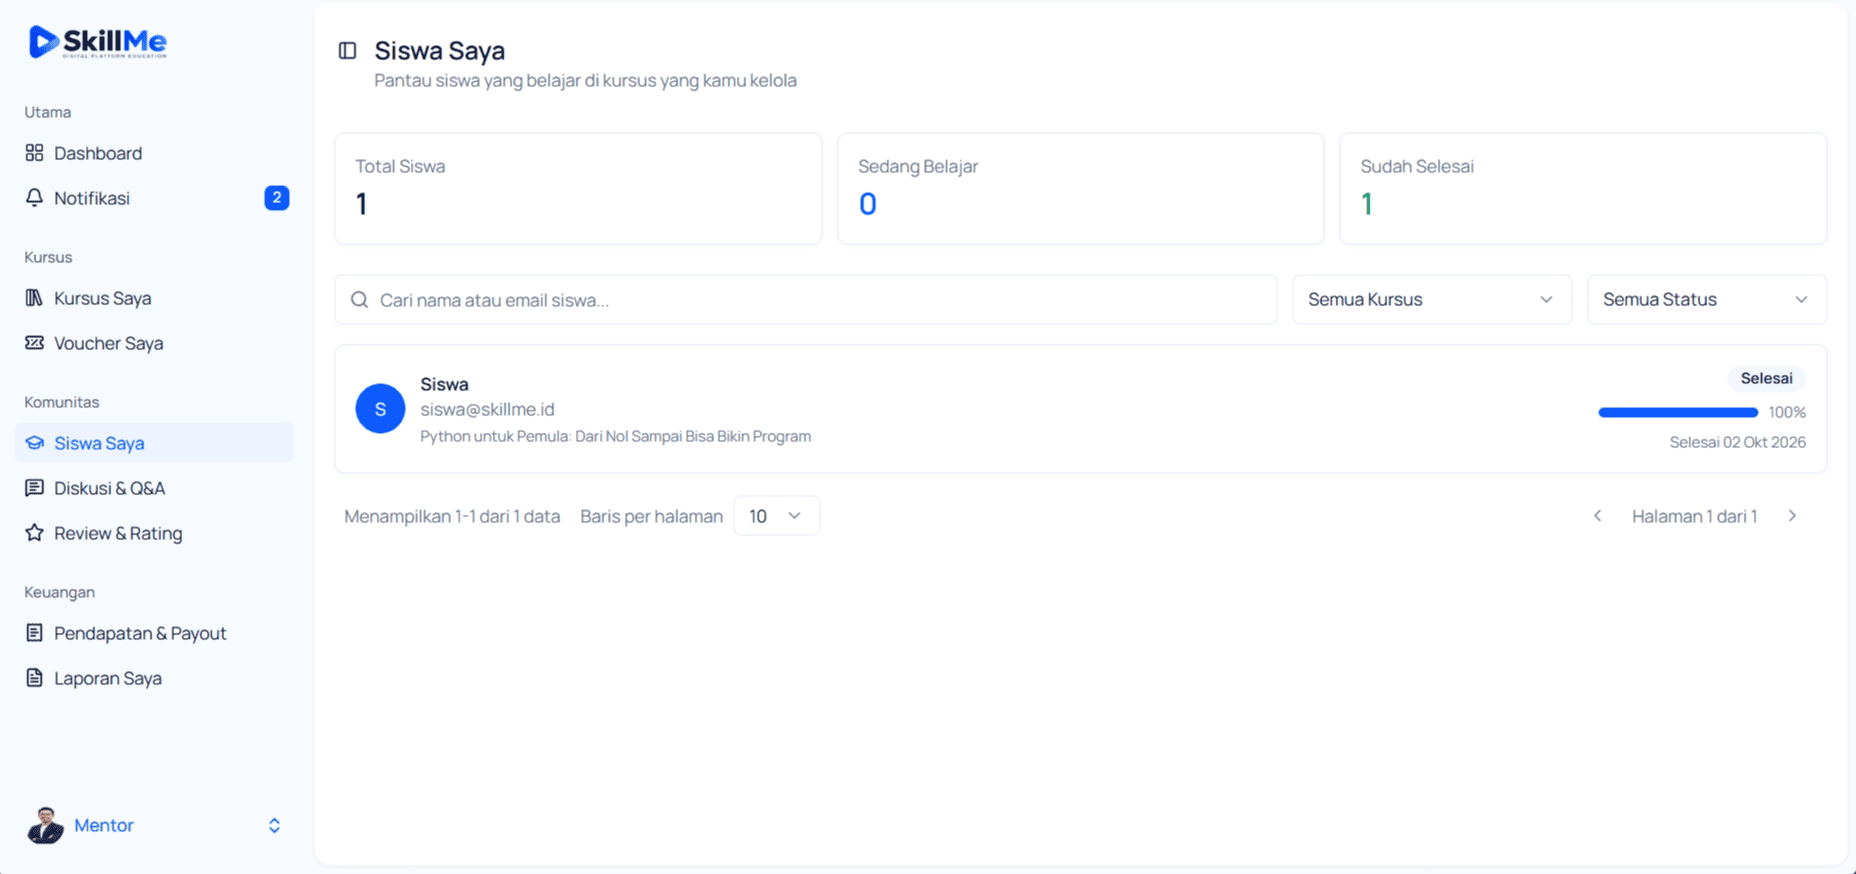Click the student search input field
The image size is (1856, 874).
tap(806, 300)
